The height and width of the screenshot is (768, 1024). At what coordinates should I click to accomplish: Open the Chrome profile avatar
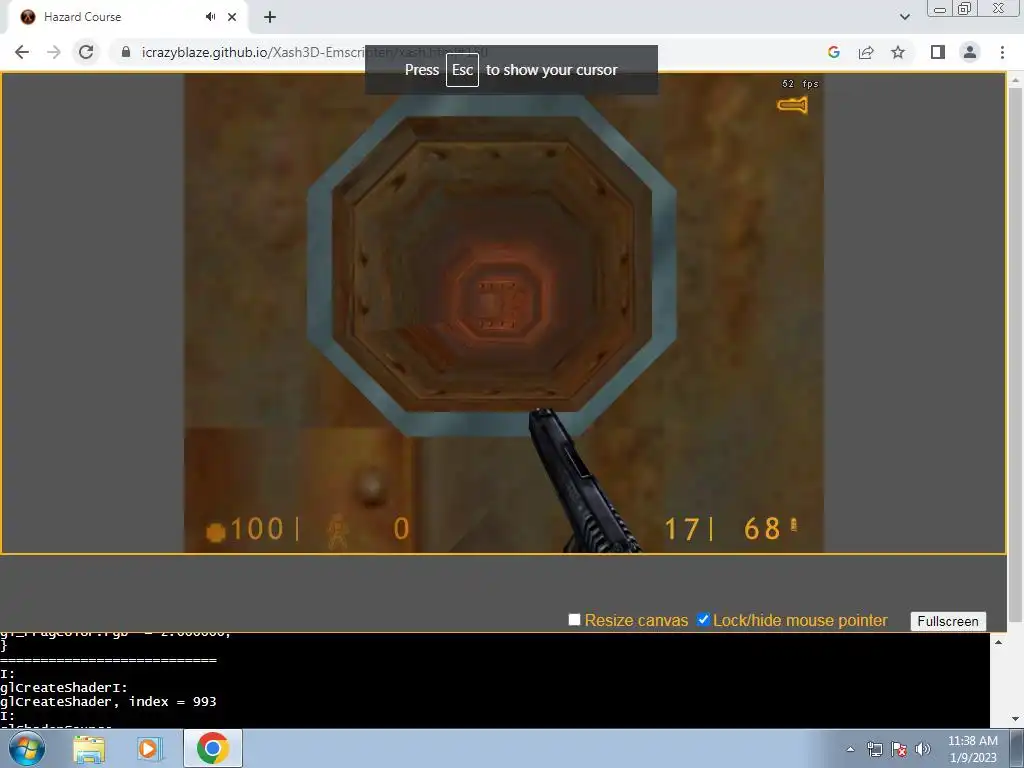click(x=970, y=52)
